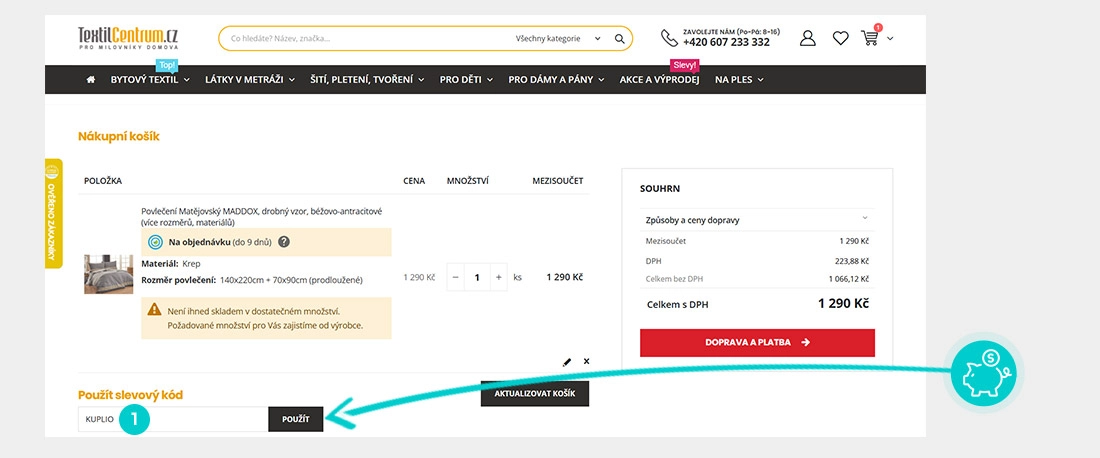Click the Použít slevový kód heading
The height and width of the screenshot is (458, 1100).
130,395
